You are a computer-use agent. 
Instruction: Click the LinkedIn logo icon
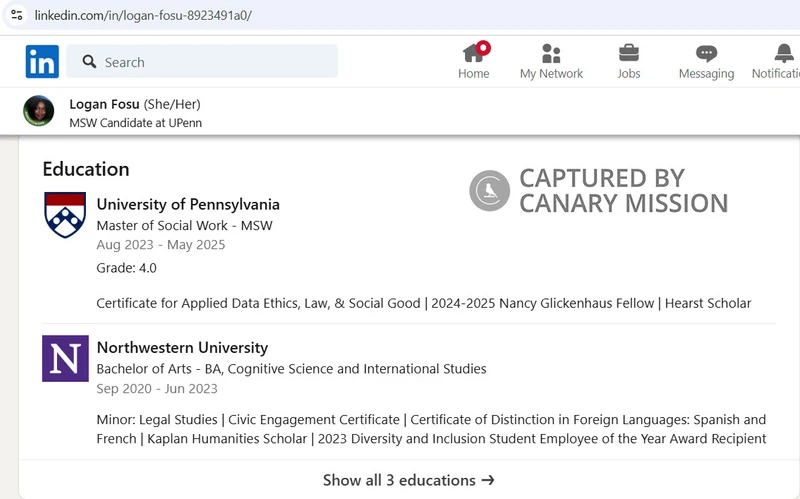42,62
